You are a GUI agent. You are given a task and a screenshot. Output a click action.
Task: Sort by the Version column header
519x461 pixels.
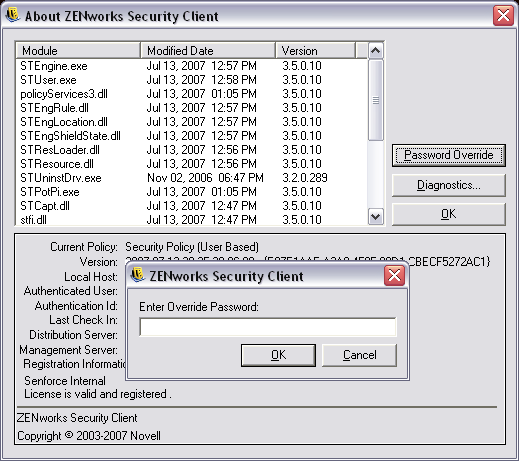pyautogui.click(x=315, y=51)
